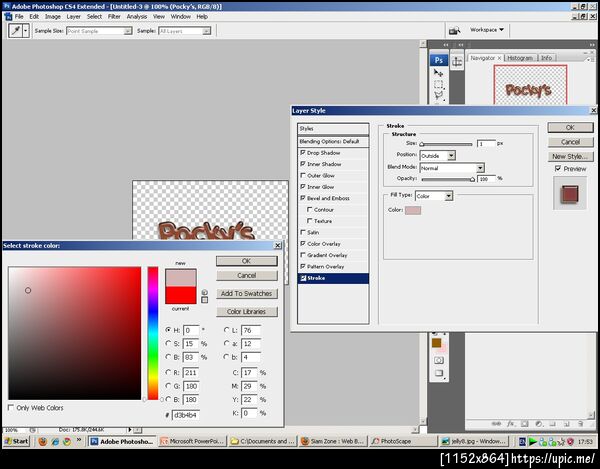Click the stroke Size slider
Viewport: 600px width, 469px height.
click(x=446, y=144)
